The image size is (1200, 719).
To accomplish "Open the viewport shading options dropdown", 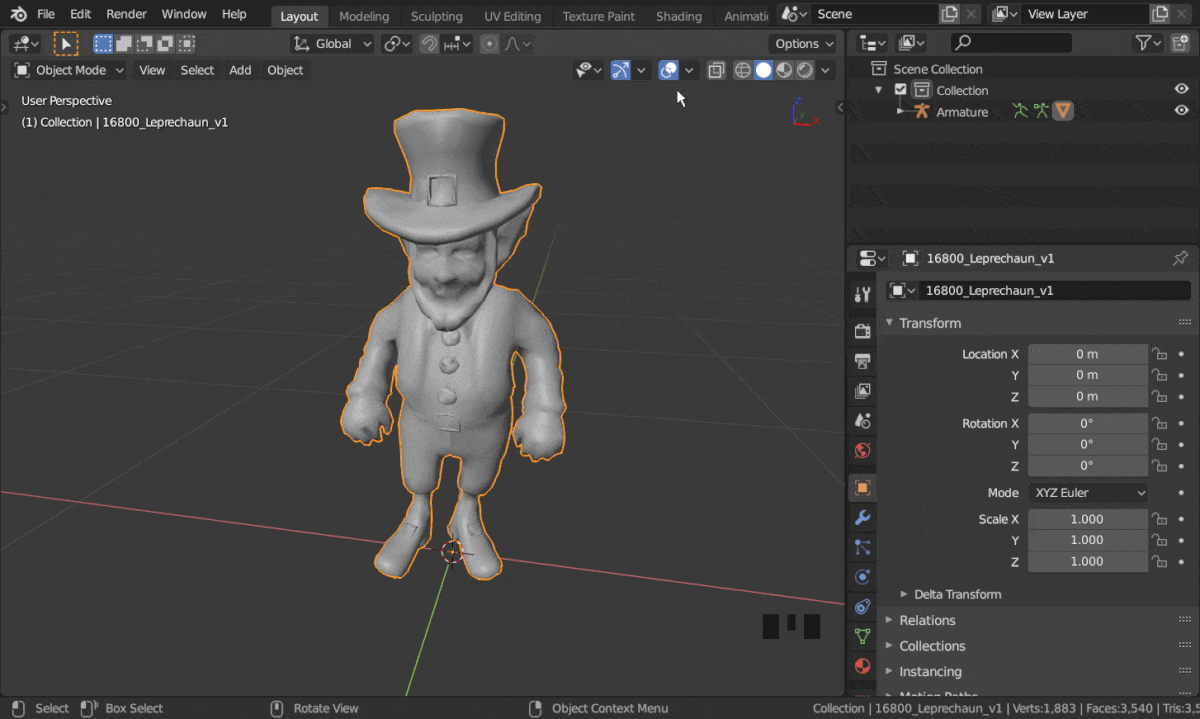I will (826, 70).
